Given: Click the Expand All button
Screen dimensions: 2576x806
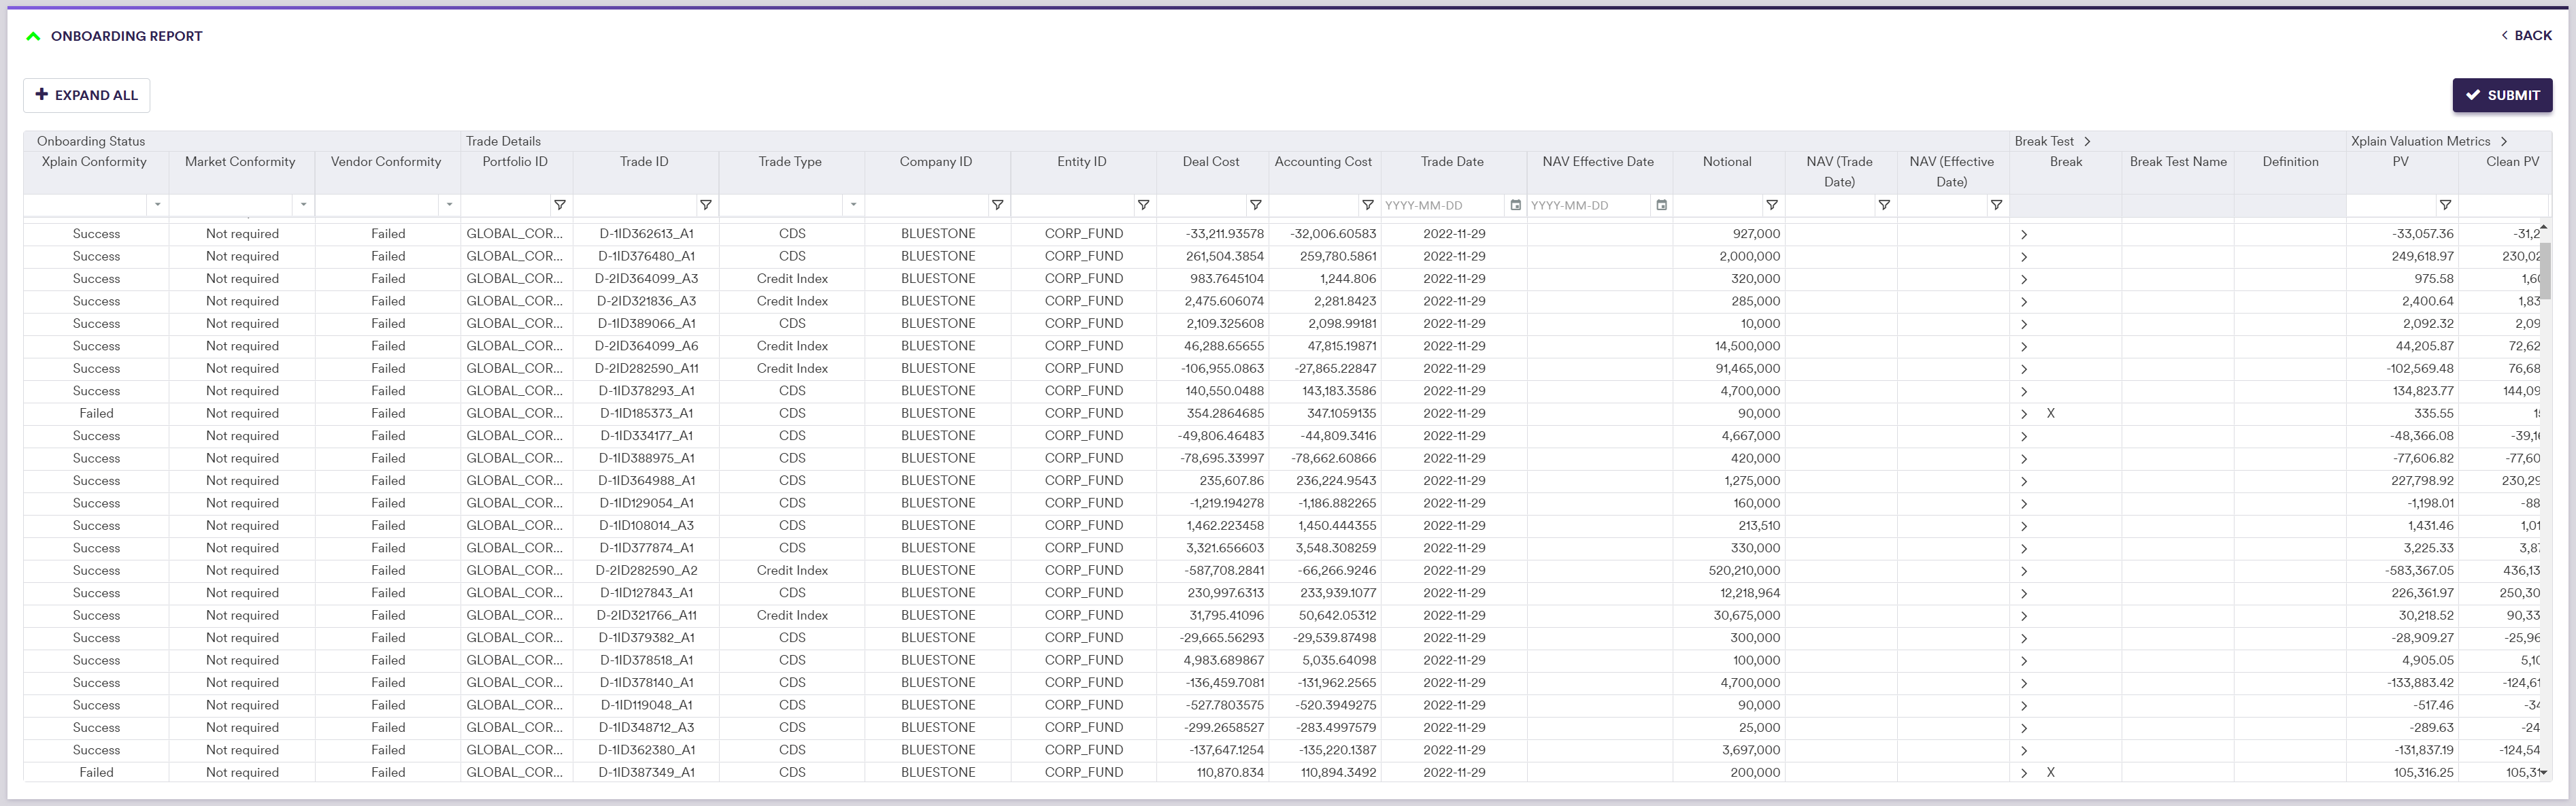Looking at the screenshot, I should click(87, 95).
